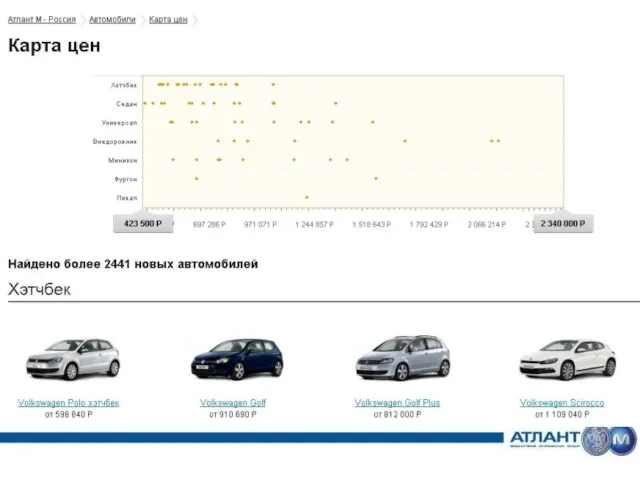
Task: Open the dark blue Volkswagen Golf image
Action: [236, 359]
